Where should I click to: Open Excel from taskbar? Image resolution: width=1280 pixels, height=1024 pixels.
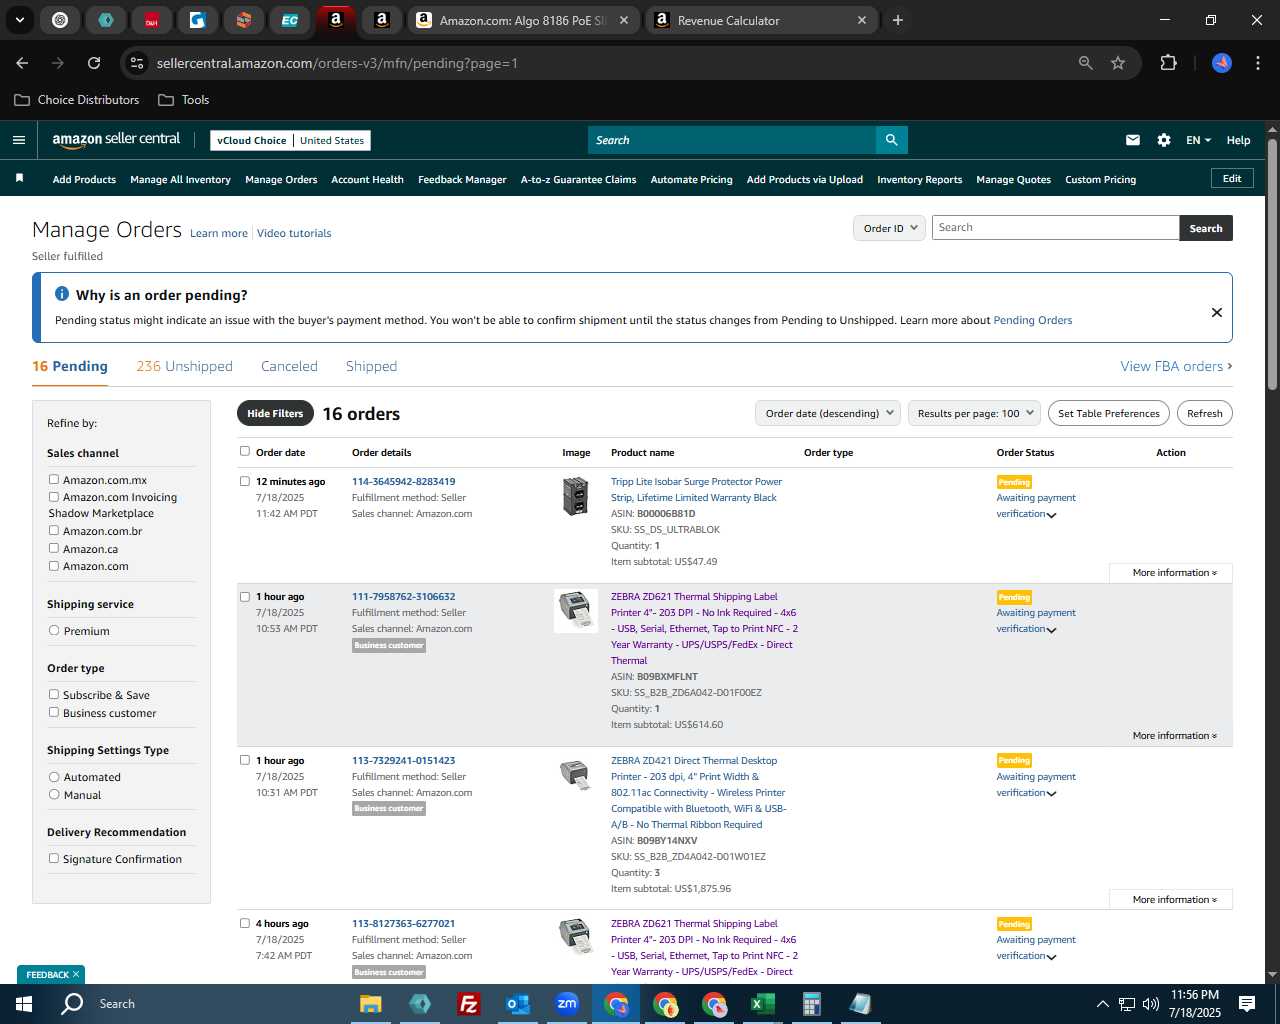[x=762, y=1004]
